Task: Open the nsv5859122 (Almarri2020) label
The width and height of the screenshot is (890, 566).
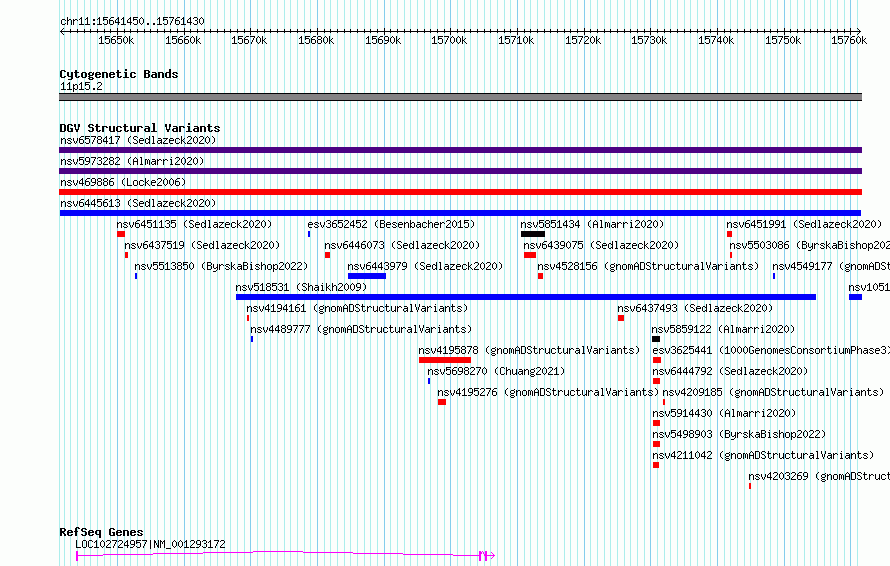Action: pyautogui.click(x=723, y=329)
